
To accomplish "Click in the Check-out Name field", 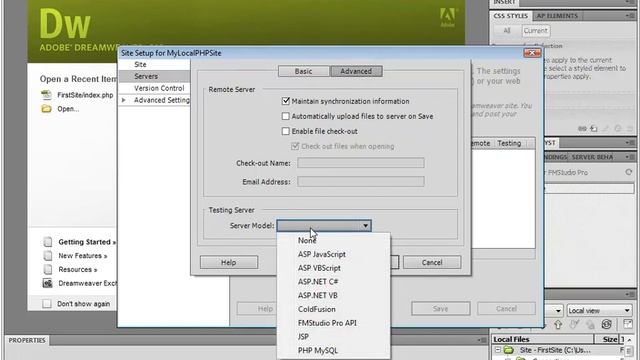I will (x=361, y=163).
